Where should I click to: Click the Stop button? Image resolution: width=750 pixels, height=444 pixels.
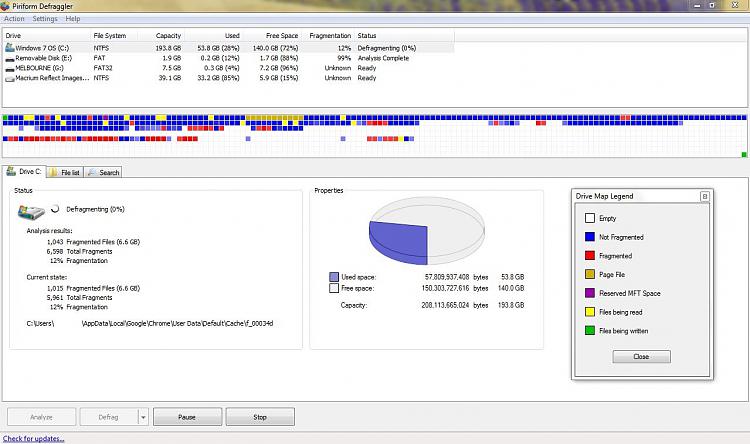pos(260,417)
